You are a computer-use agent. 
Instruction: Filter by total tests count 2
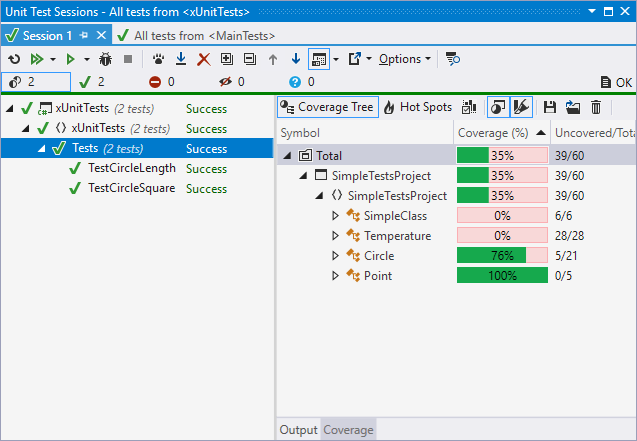36,82
